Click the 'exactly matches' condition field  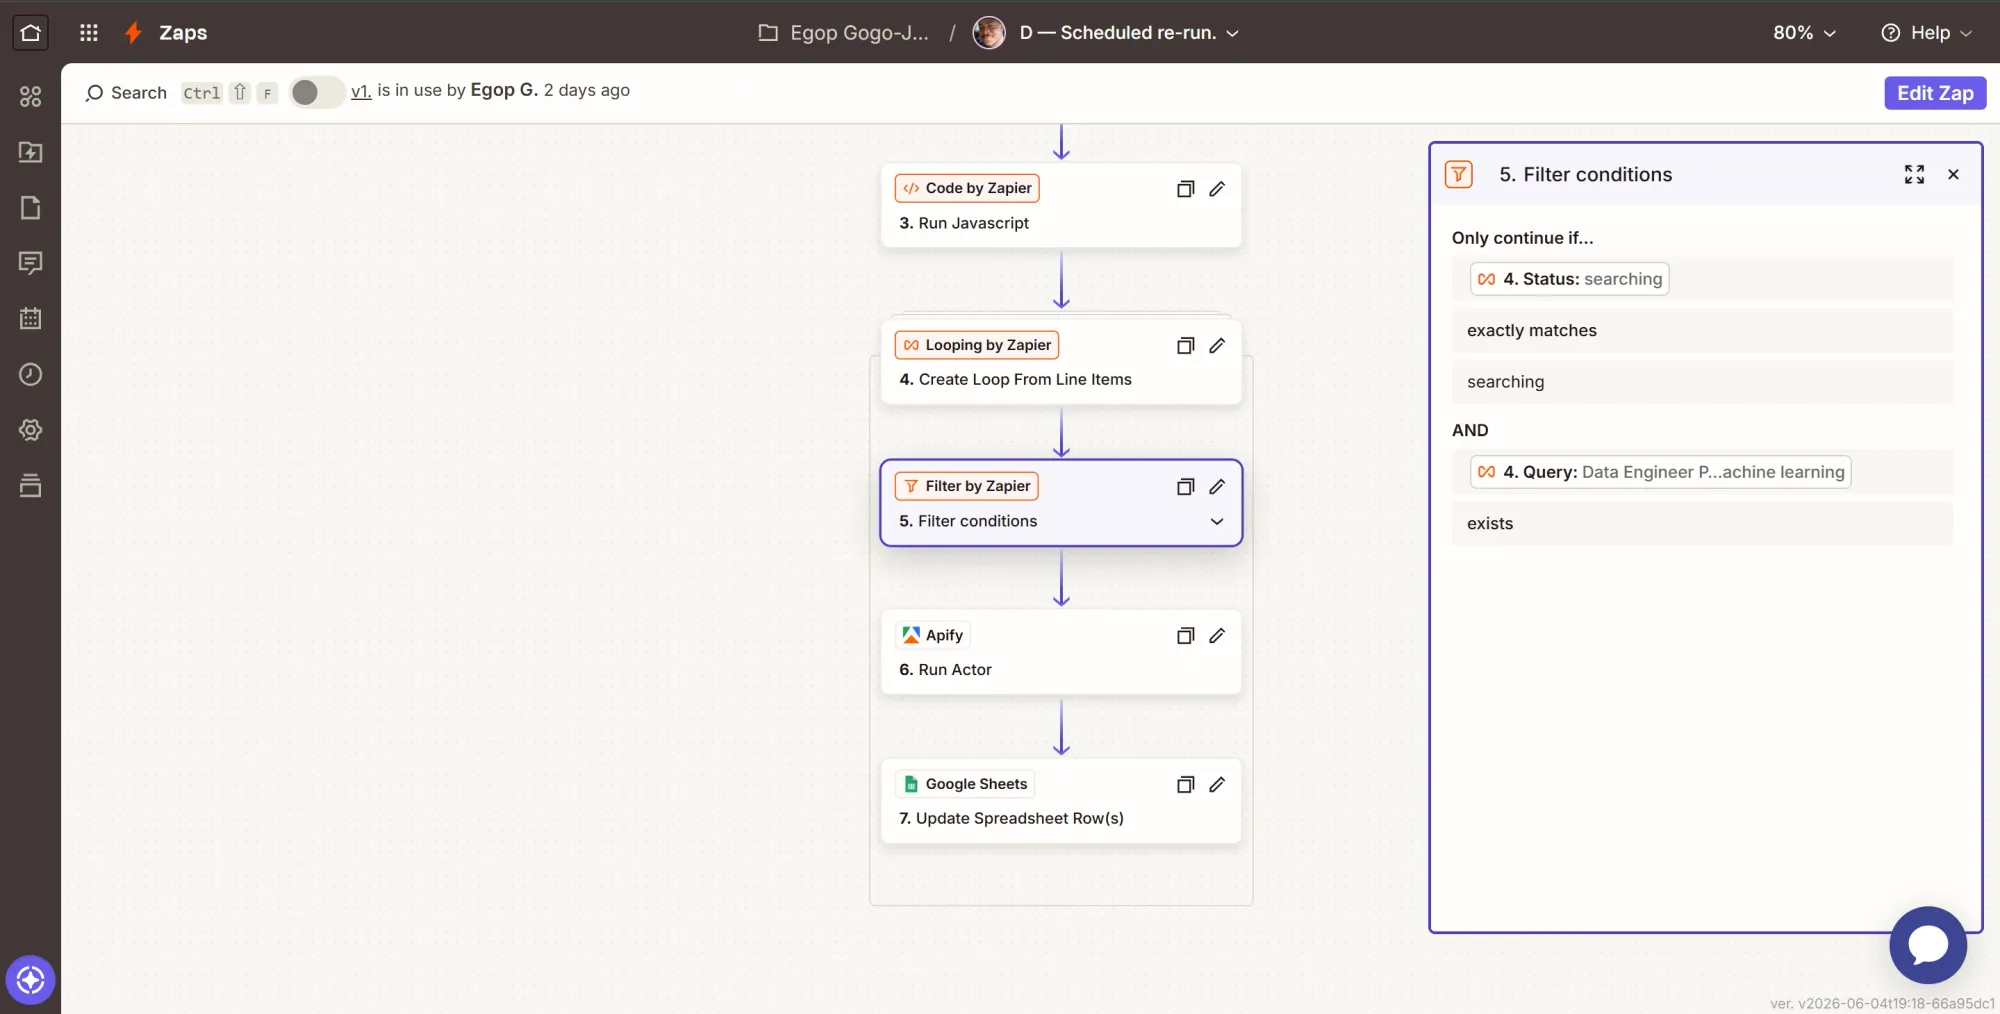pos(1702,331)
